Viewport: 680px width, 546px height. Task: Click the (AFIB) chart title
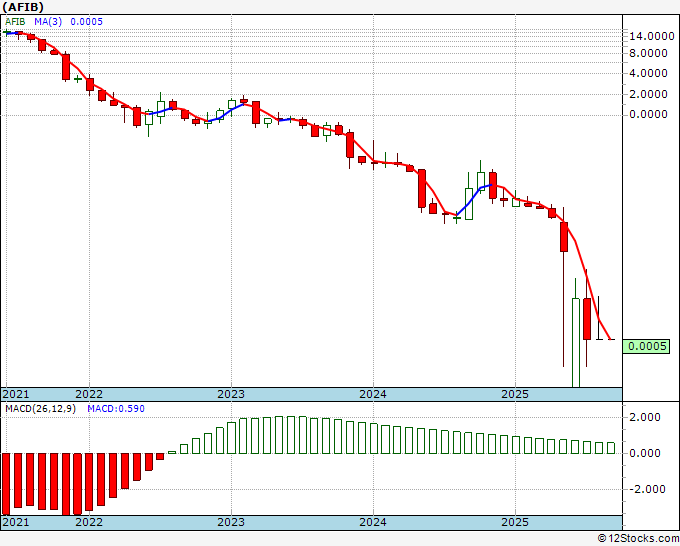point(23,7)
